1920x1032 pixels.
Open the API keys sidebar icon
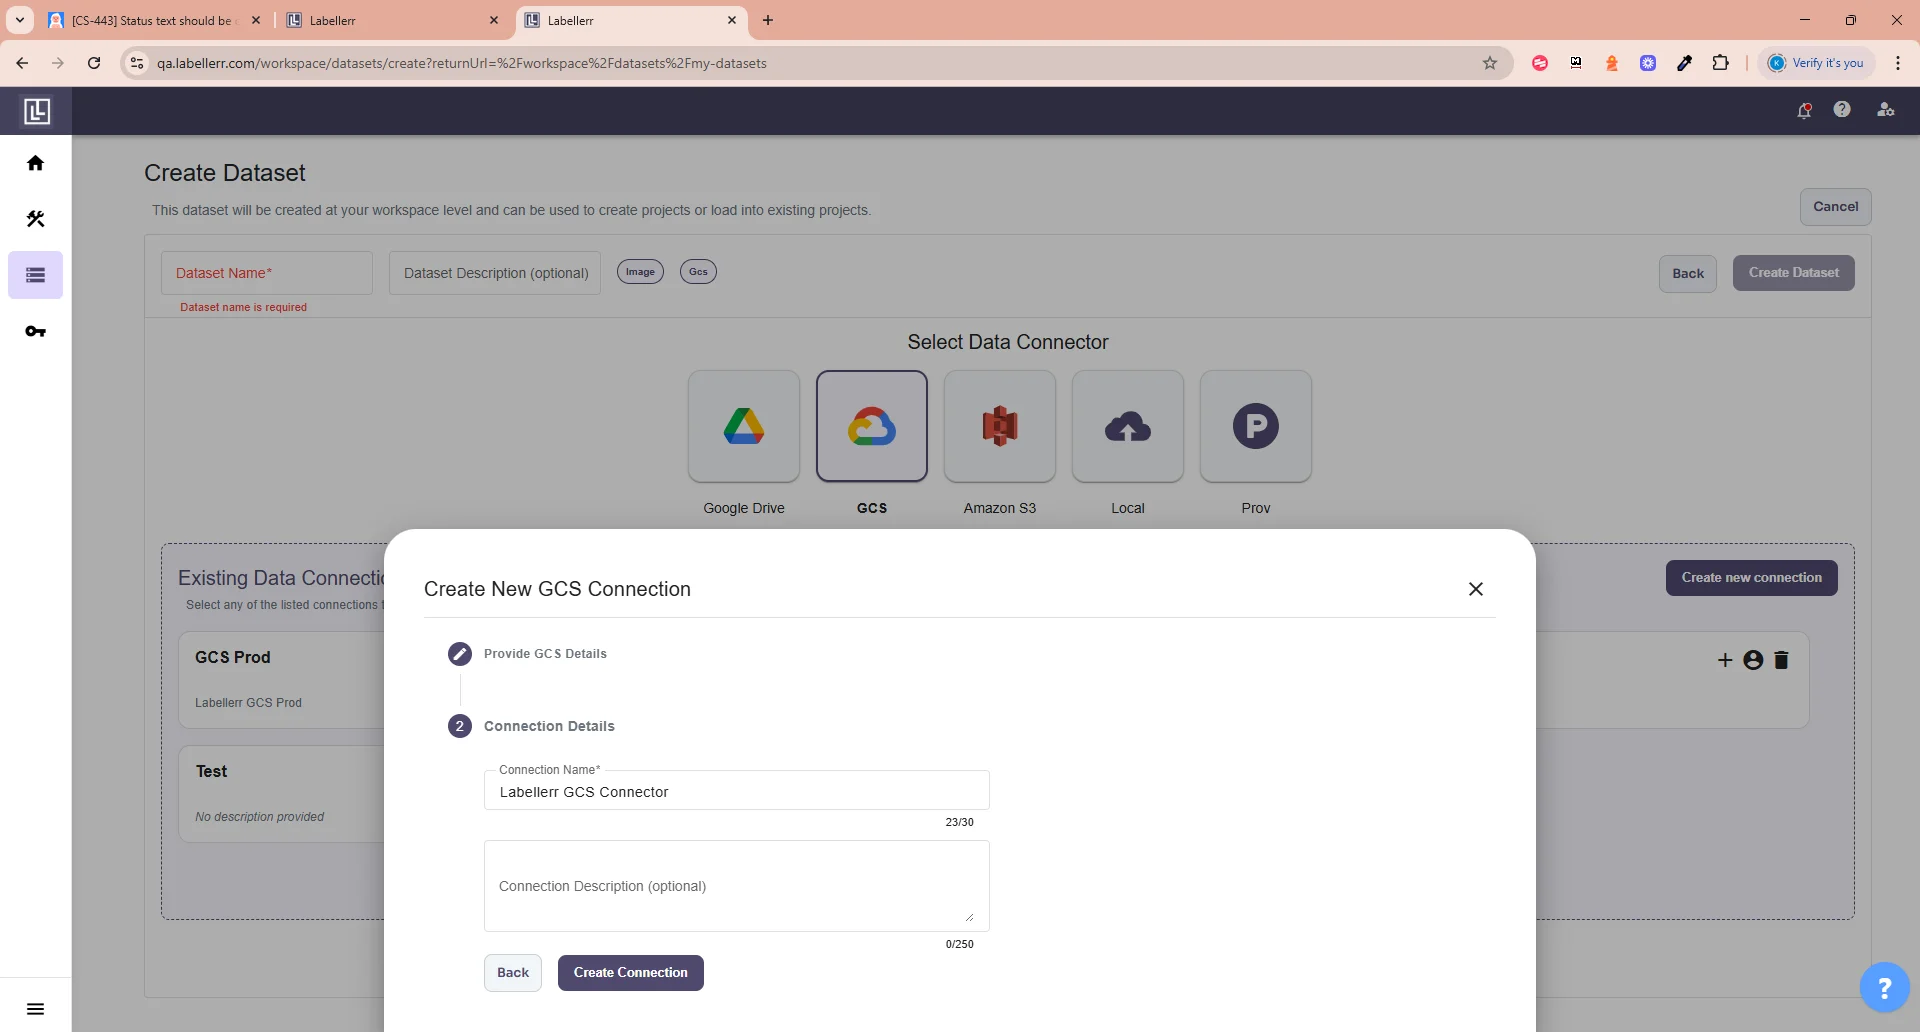[36, 331]
